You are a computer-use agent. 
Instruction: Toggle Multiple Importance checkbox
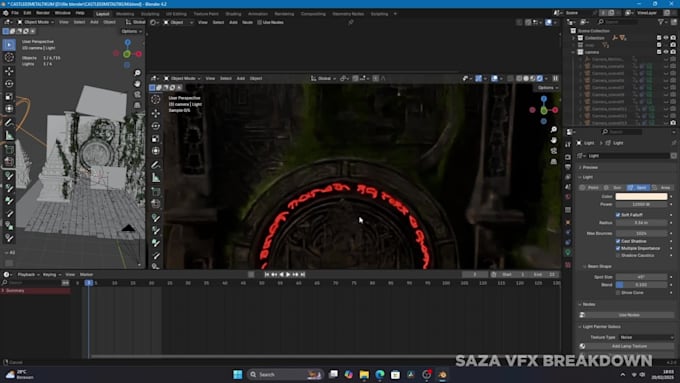pos(618,248)
